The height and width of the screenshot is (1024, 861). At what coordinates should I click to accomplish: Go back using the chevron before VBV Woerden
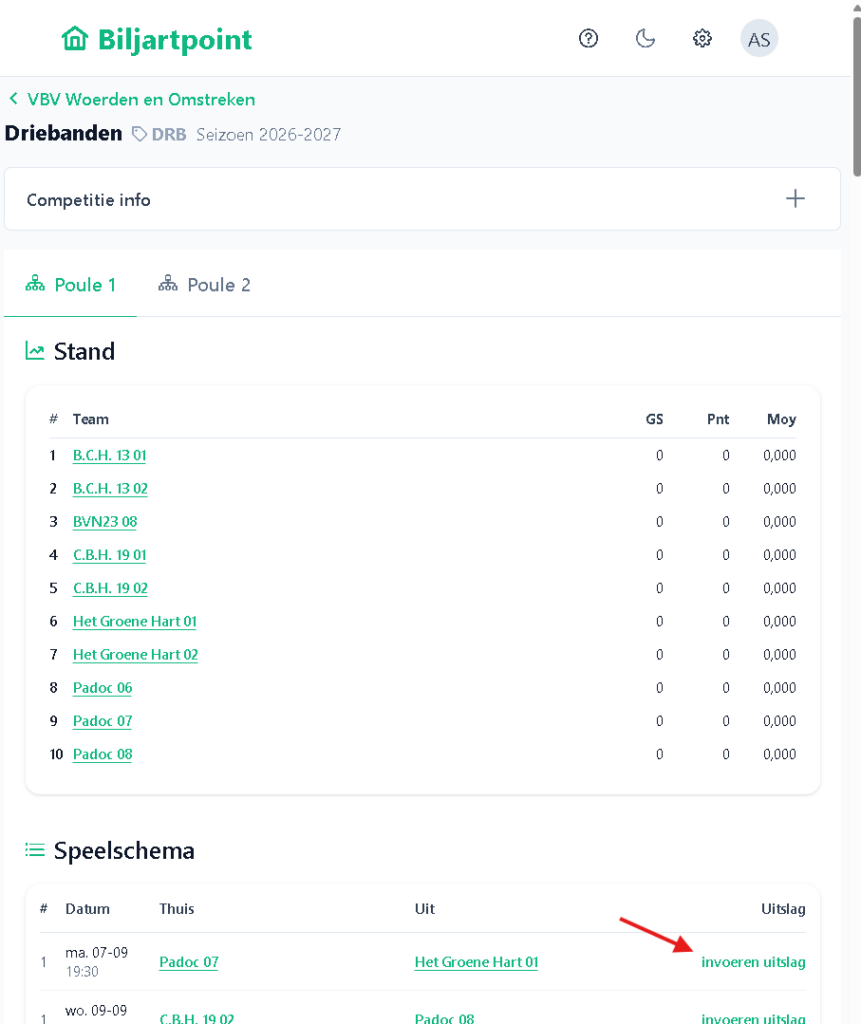[13, 99]
